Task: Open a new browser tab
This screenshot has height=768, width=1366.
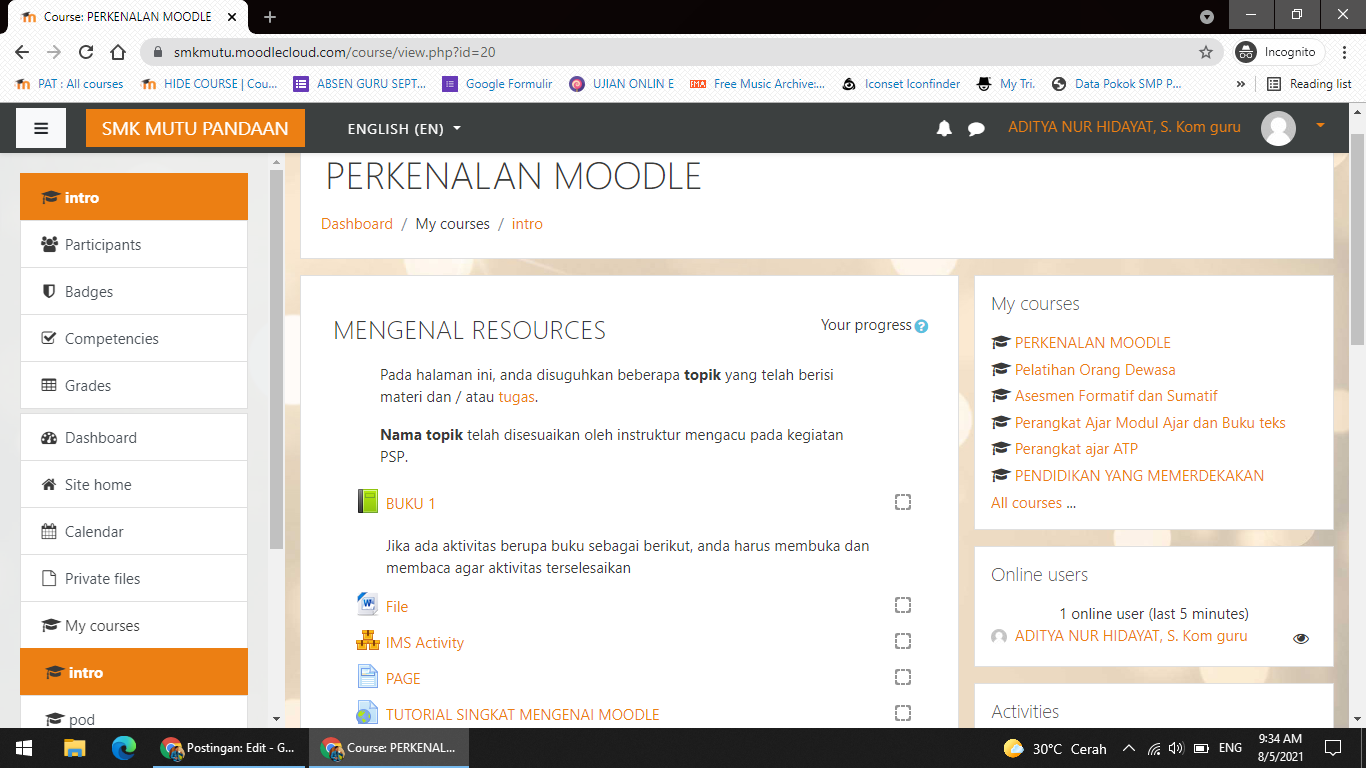Action: tap(270, 17)
